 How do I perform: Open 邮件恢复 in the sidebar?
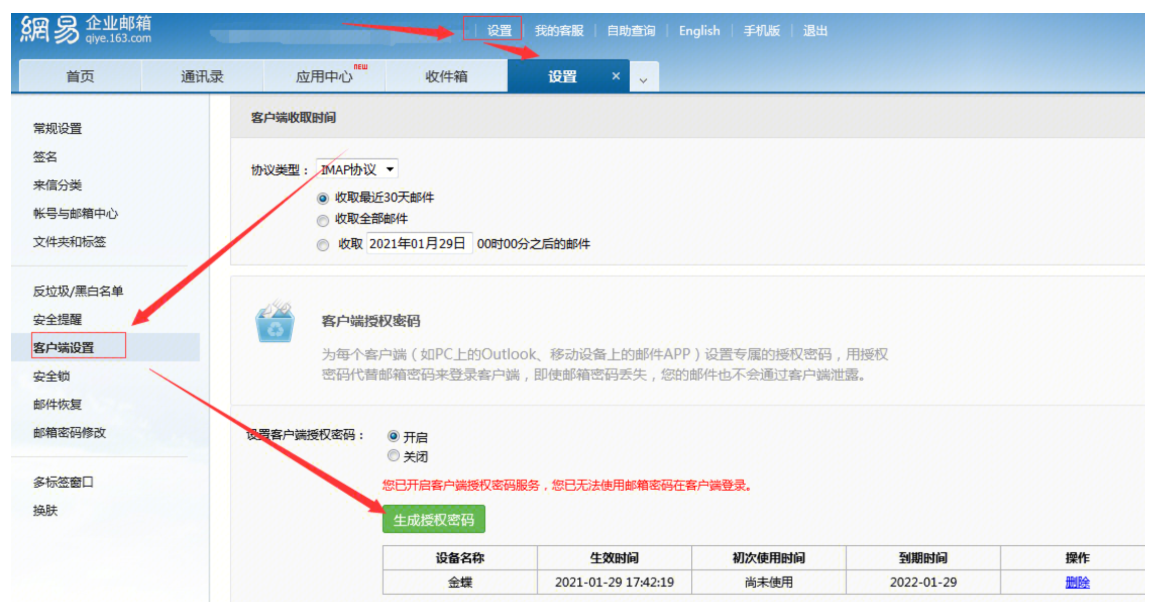[x=58, y=405]
